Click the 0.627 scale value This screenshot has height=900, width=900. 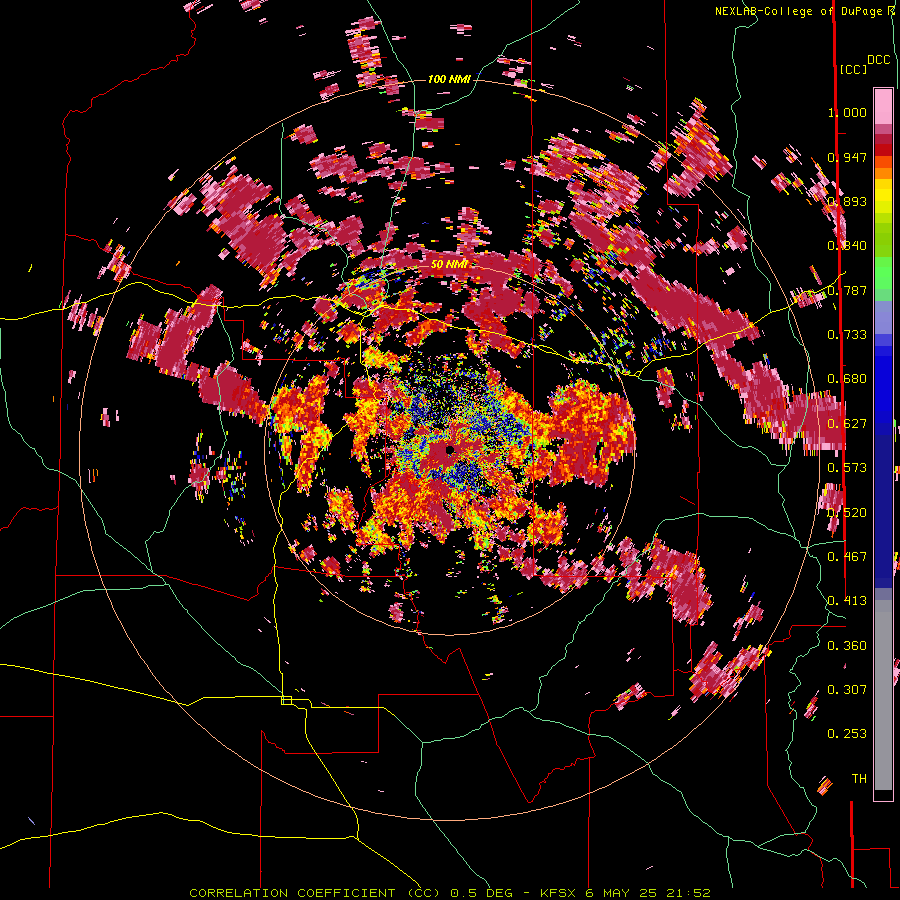(x=847, y=424)
